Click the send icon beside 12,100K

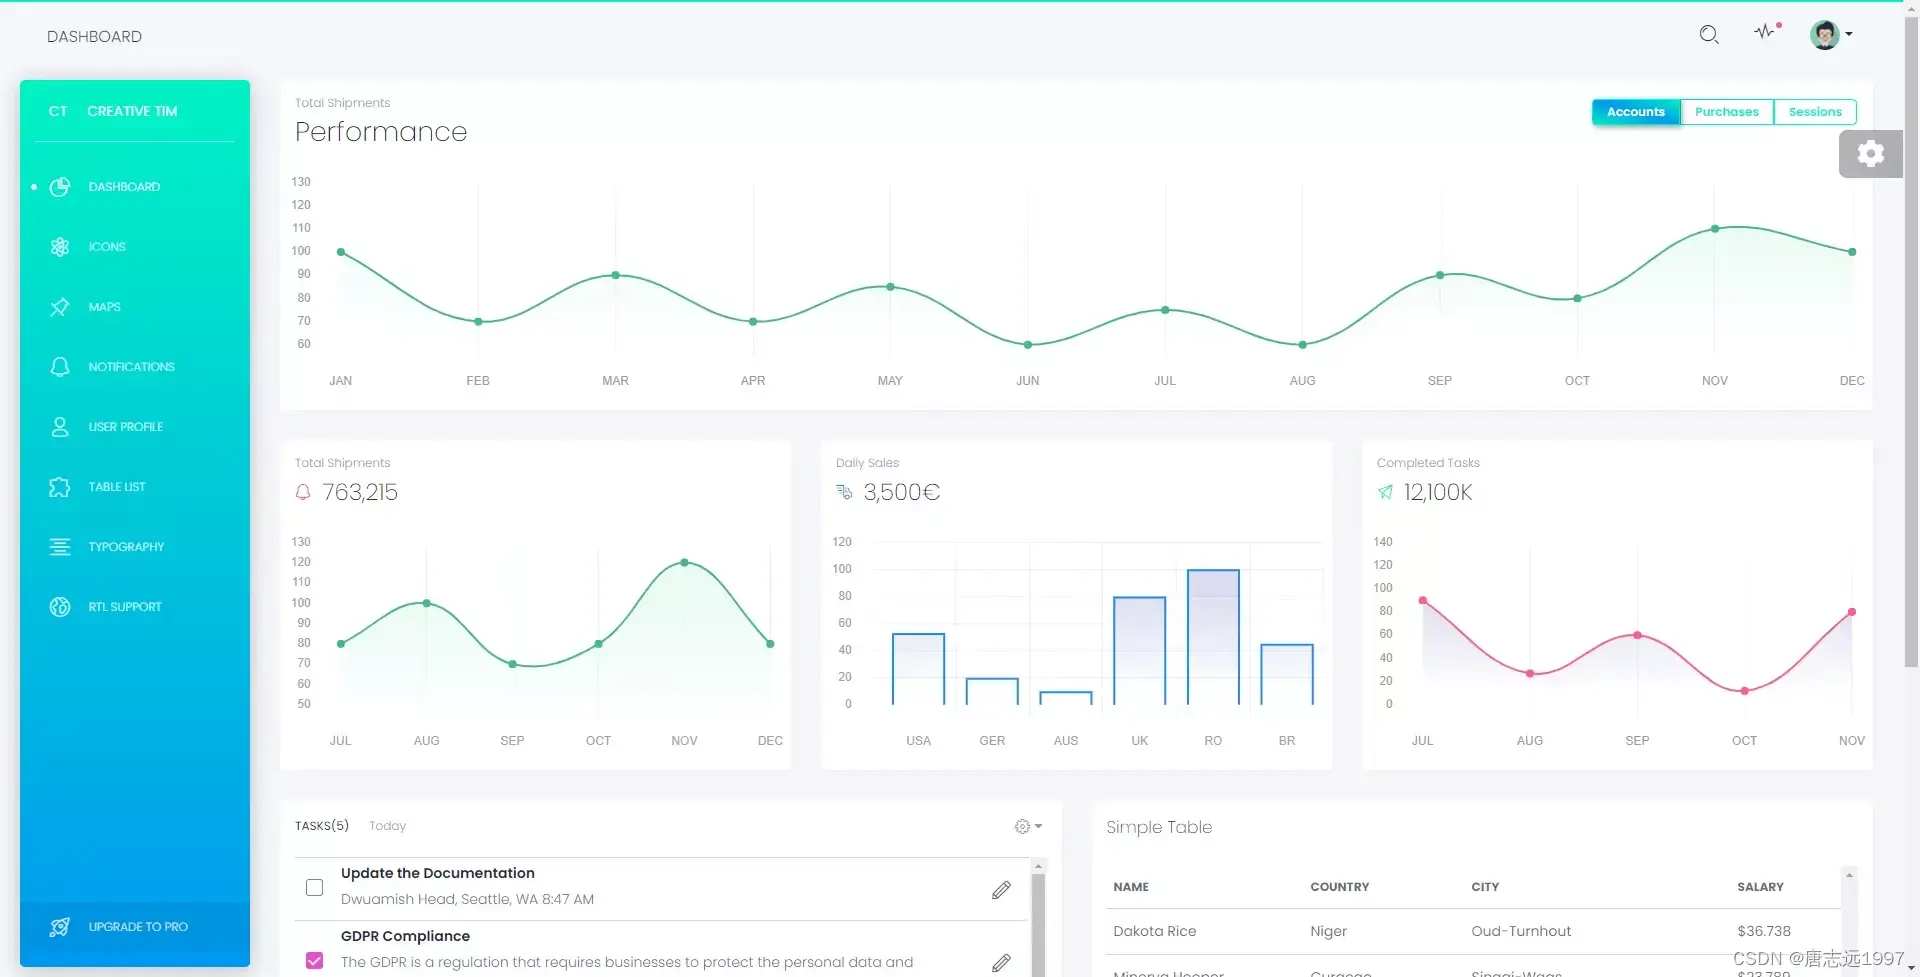[1385, 492]
